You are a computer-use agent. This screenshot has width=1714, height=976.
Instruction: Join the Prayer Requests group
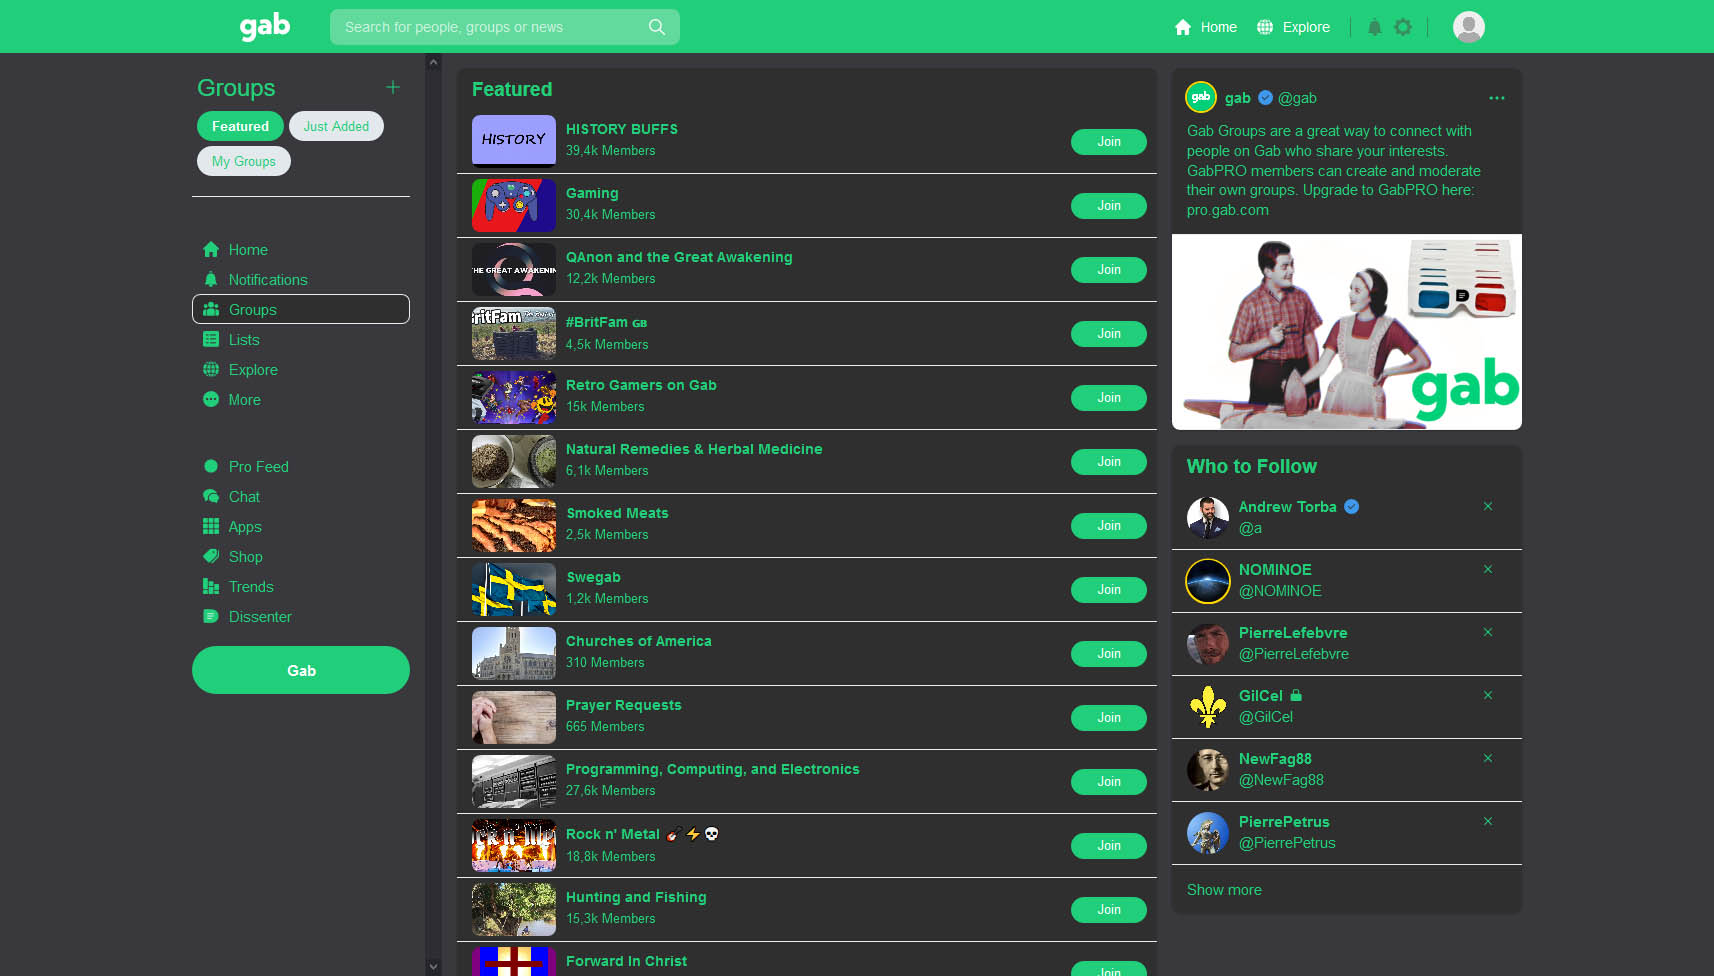point(1109,718)
